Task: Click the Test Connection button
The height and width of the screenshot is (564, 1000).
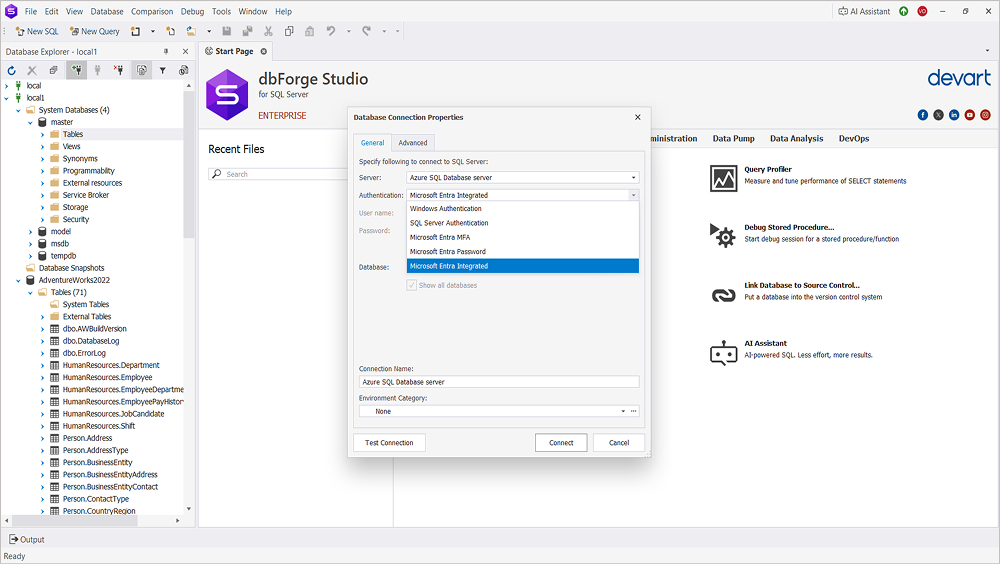Action: pos(389,443)
